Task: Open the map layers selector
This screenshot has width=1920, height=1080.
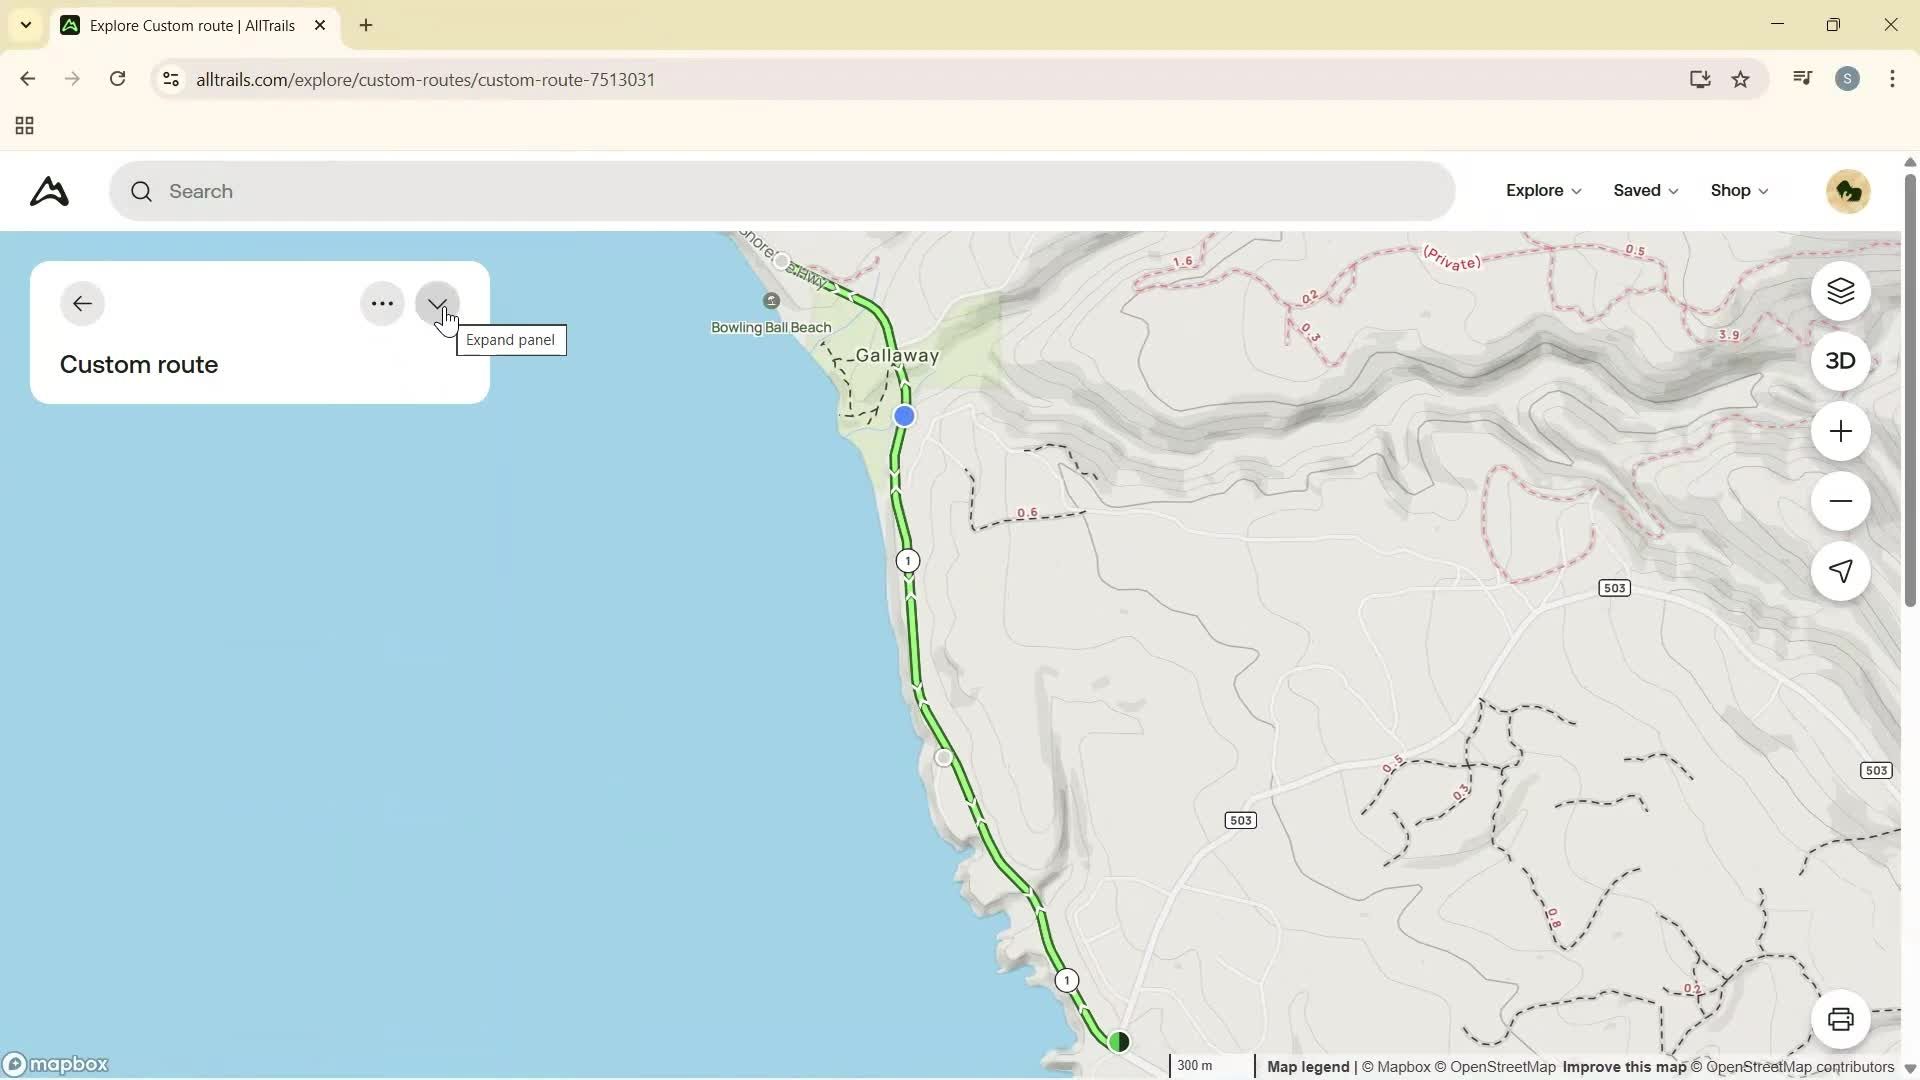Action: pyautogui.click(x=1840, y=291)
